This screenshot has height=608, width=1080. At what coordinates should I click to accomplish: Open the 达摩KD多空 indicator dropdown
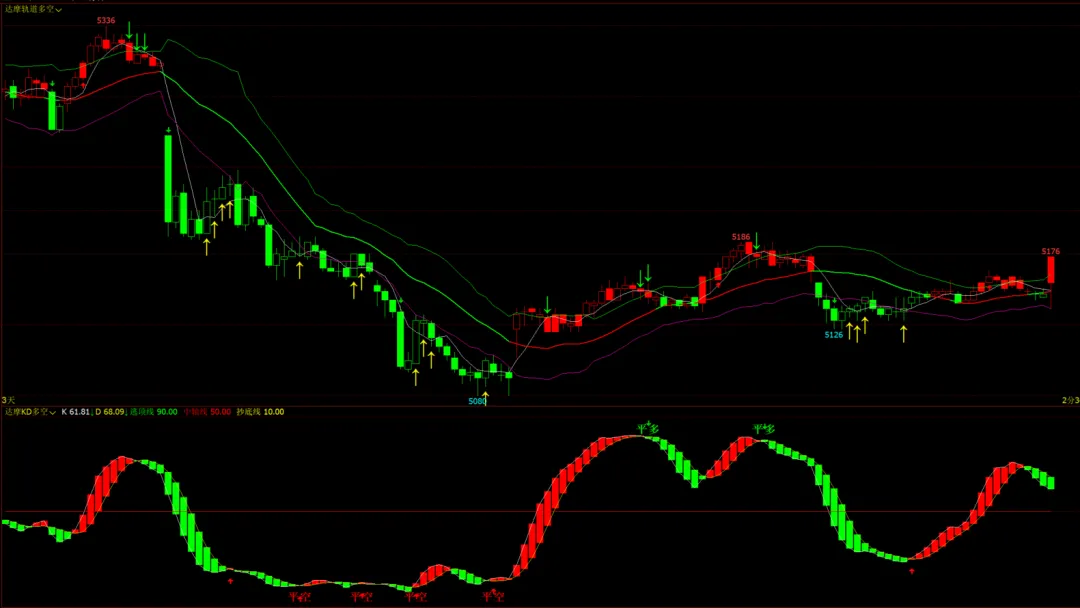(30, 412)
